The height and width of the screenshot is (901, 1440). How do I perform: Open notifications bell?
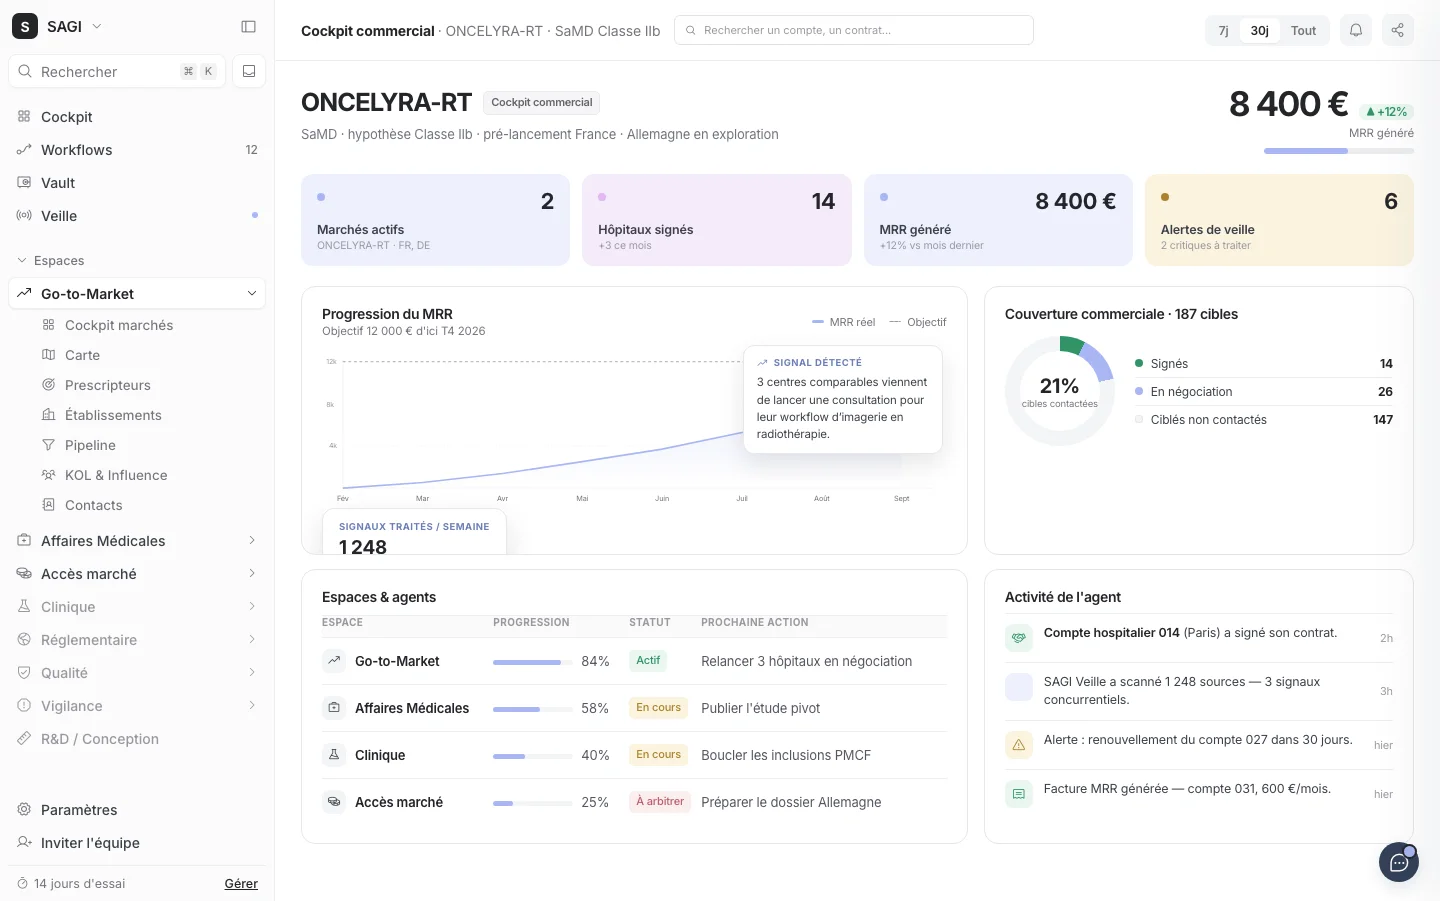(1356, 30)
